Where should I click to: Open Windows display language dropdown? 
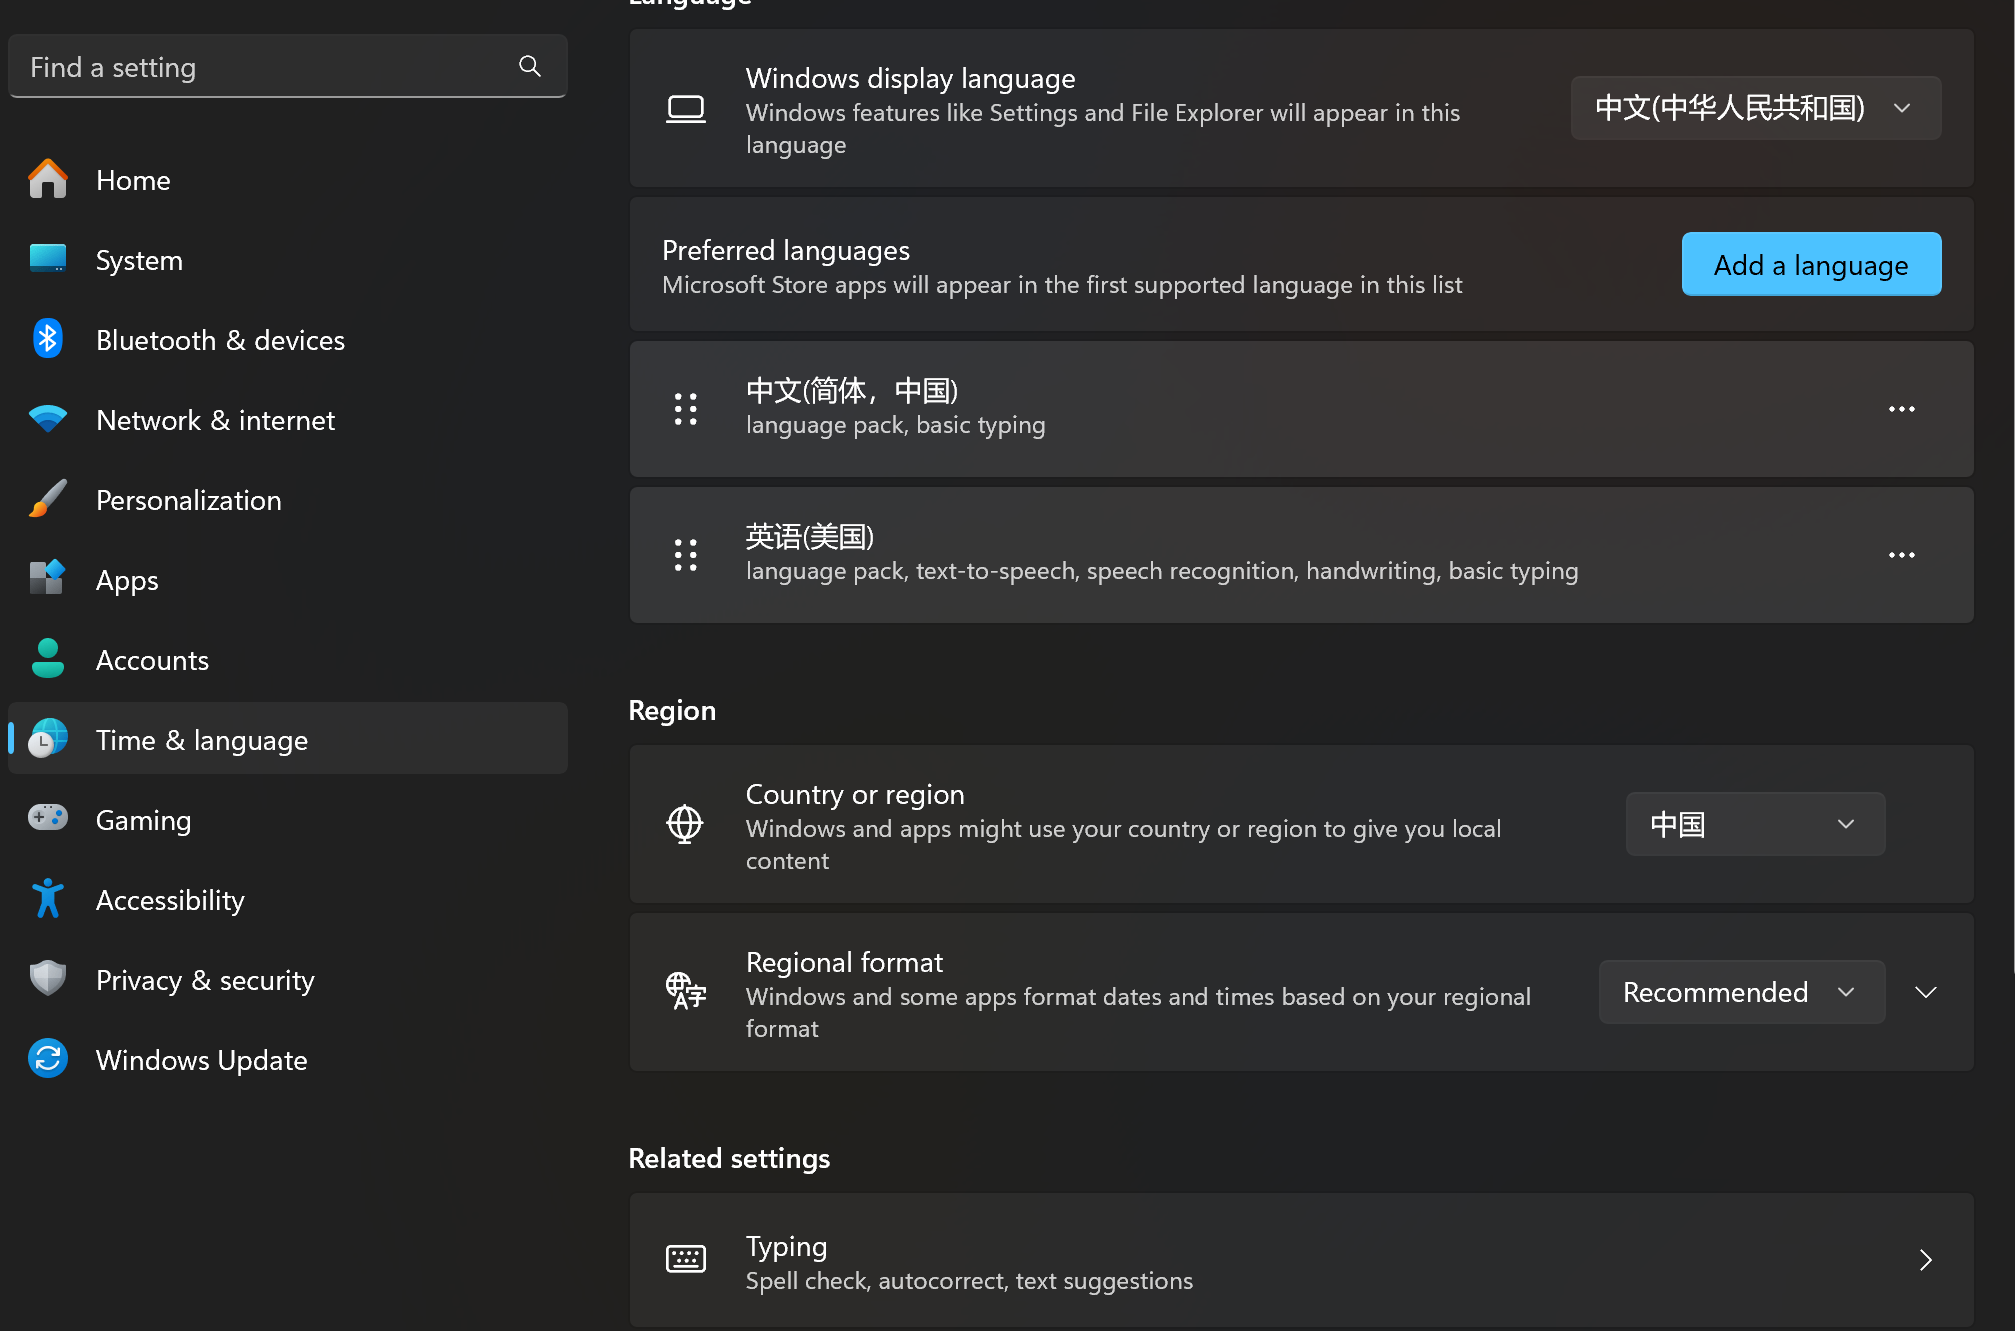click(1756, 108)
